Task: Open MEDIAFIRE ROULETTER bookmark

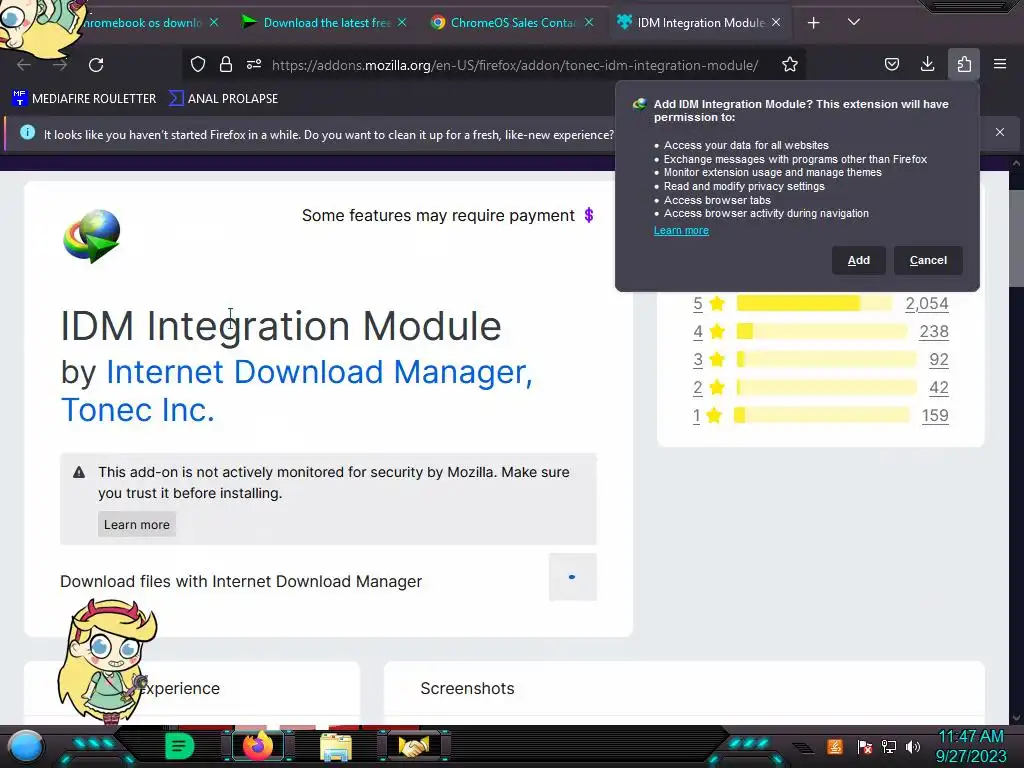Action: [84, 99]
